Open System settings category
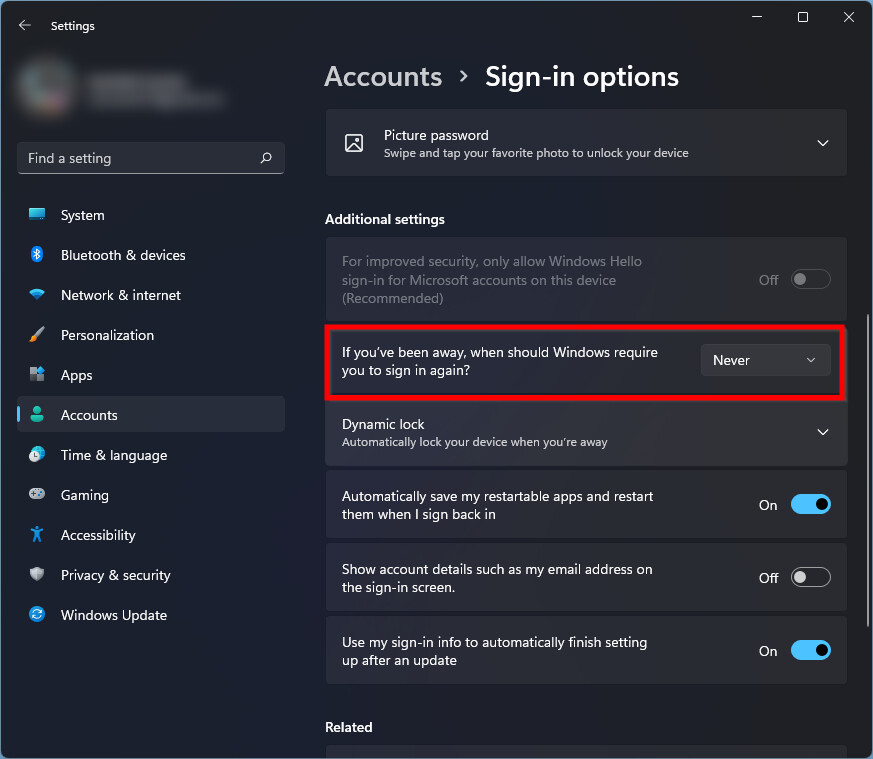This screenshot has height=759, width=873. point(151,215)
